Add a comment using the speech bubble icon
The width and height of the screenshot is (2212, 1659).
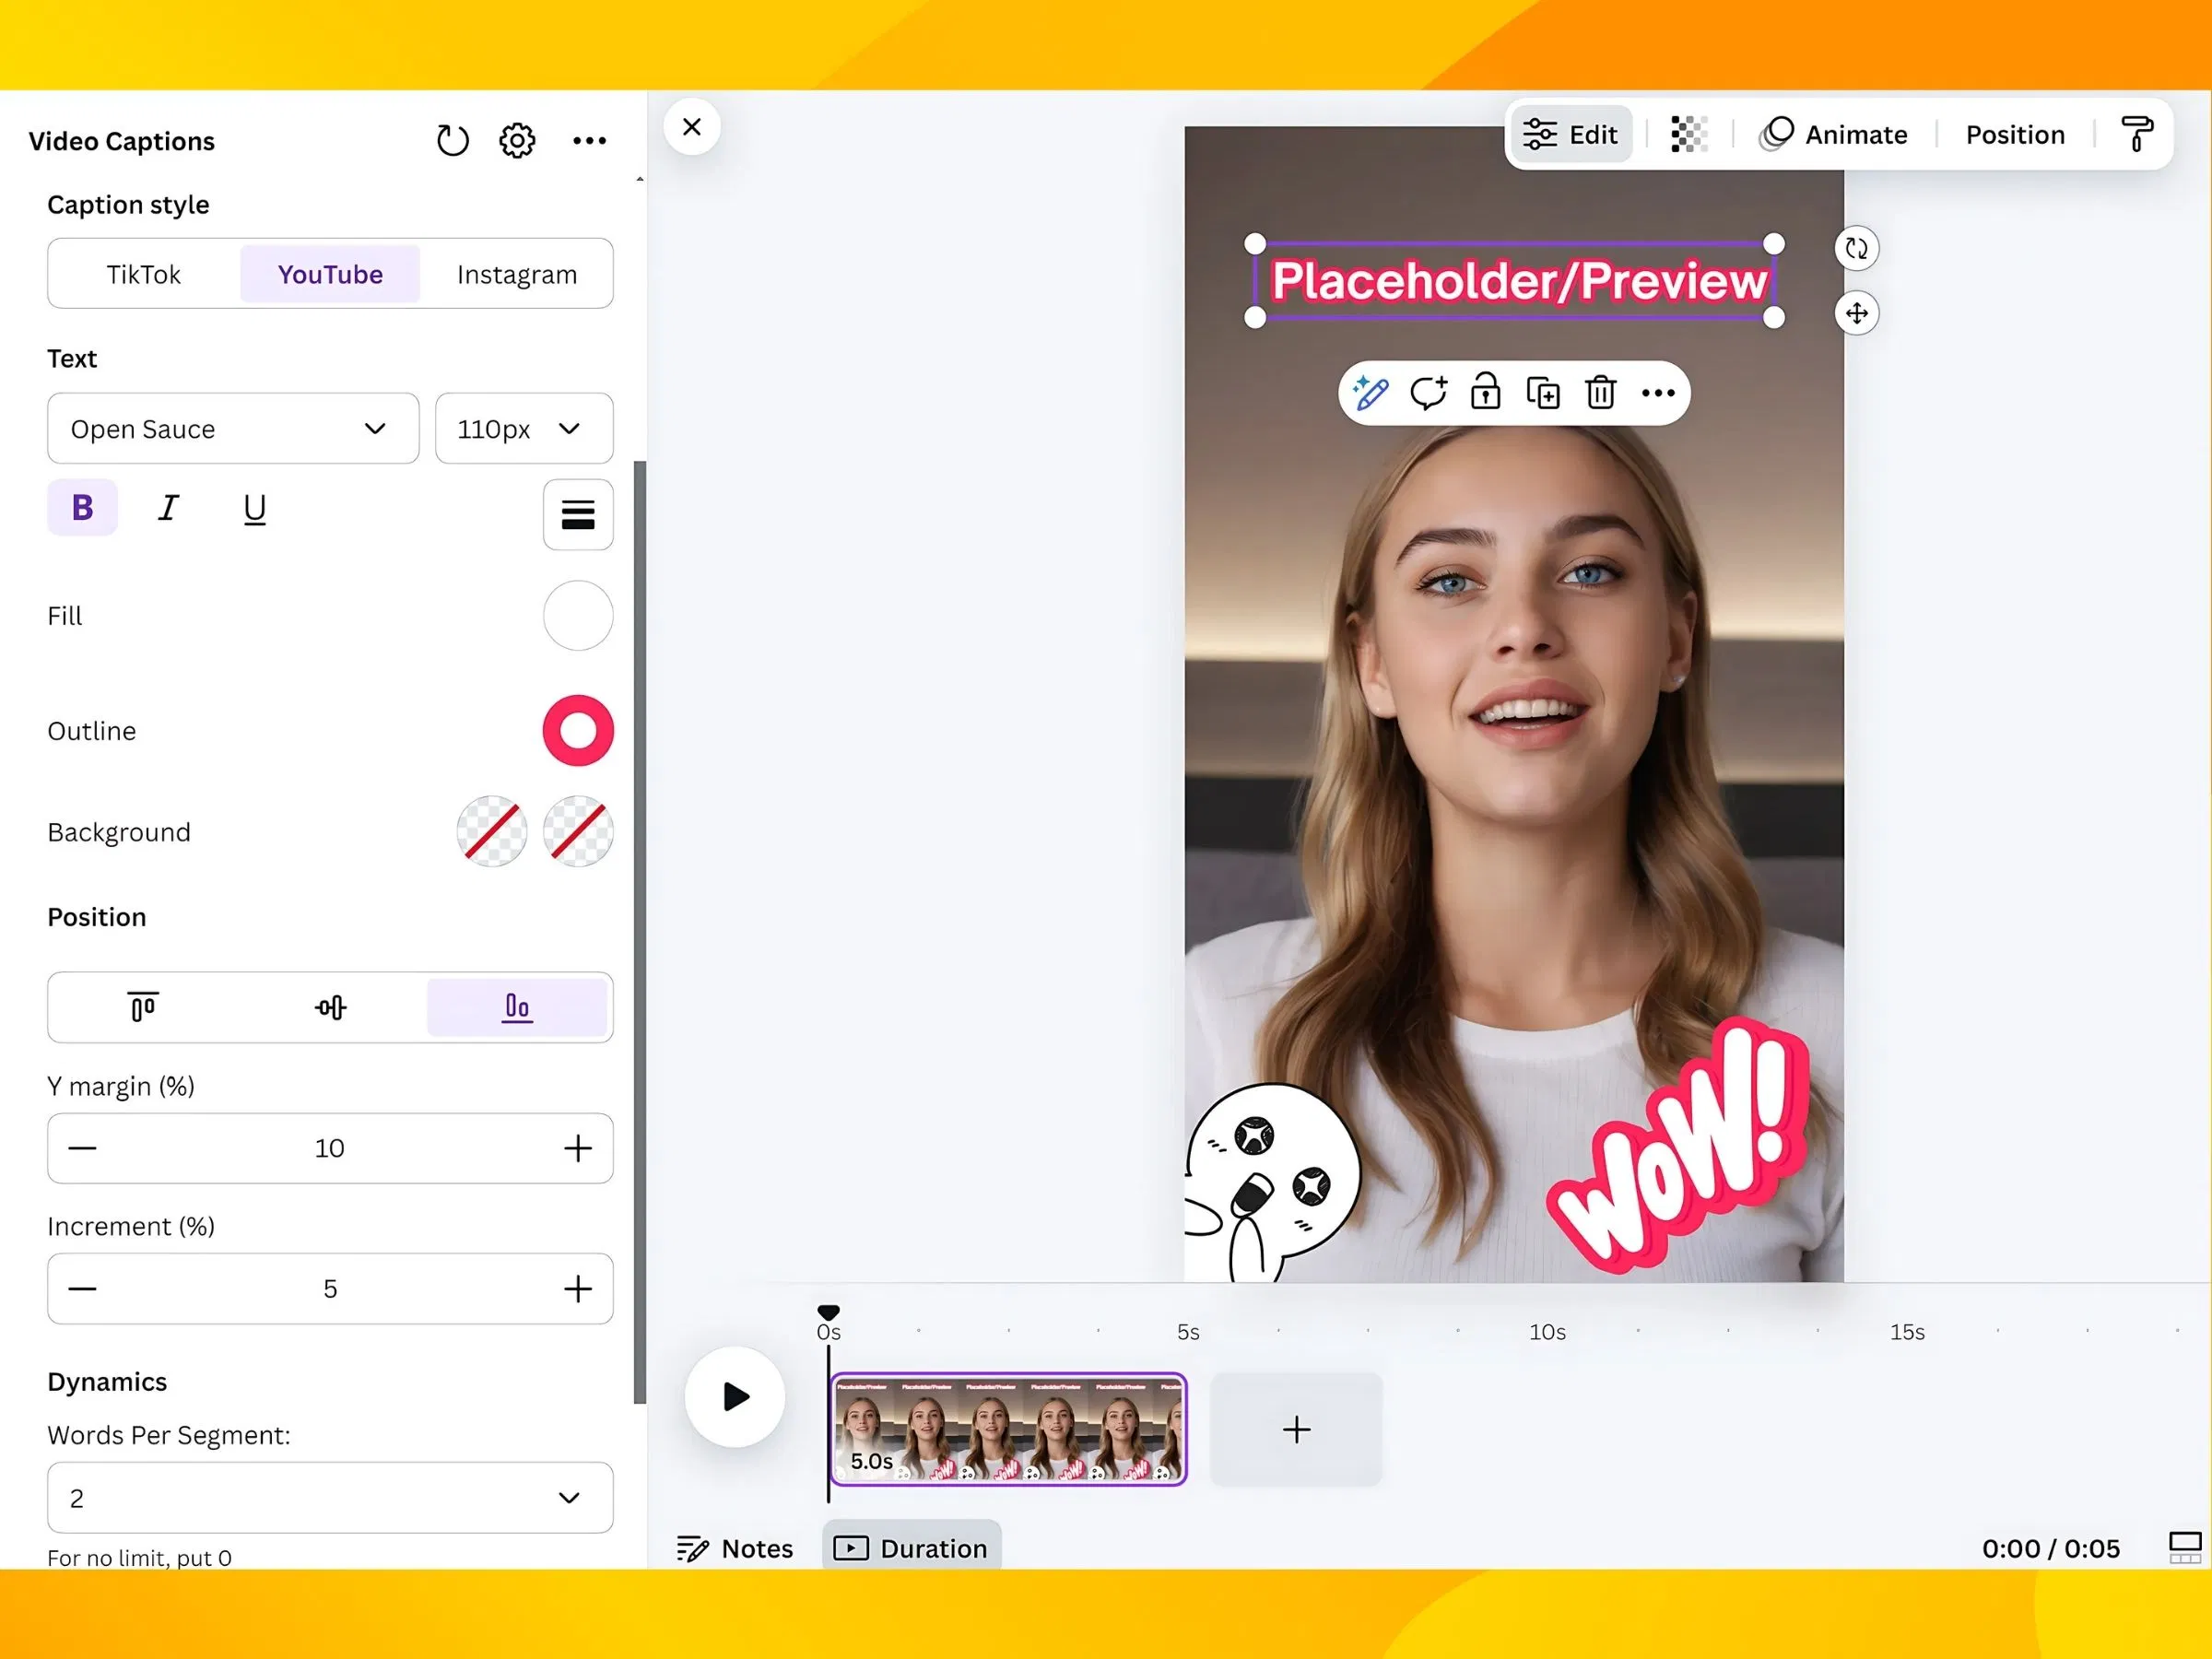click(1428, 392)
